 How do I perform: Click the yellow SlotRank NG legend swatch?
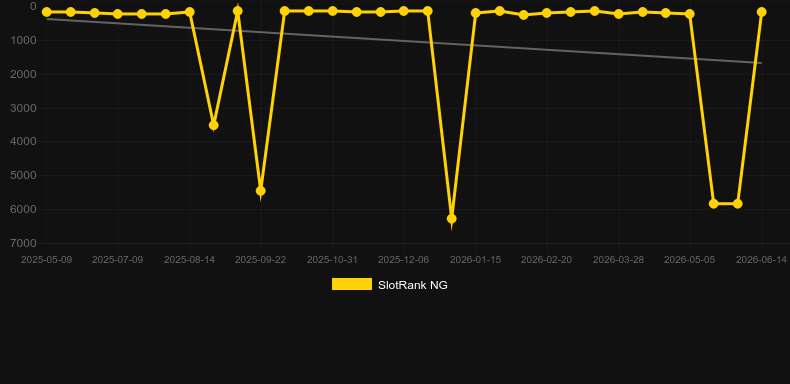pos(352,284)
